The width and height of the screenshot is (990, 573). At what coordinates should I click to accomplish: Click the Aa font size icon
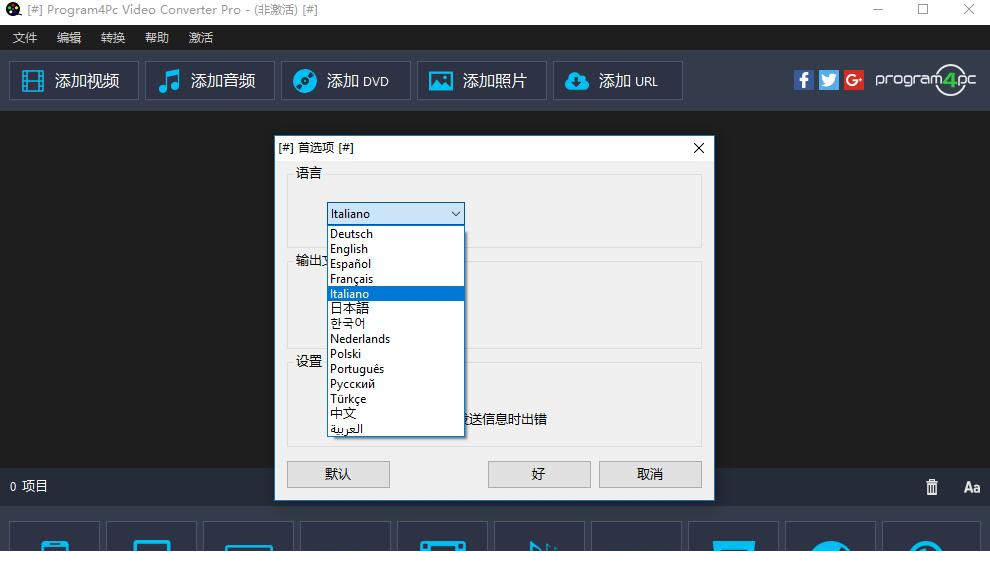pyautogui.click(x=972, y=487)
